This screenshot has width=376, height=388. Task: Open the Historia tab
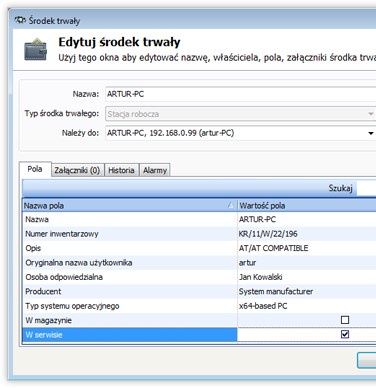[121, 170]
